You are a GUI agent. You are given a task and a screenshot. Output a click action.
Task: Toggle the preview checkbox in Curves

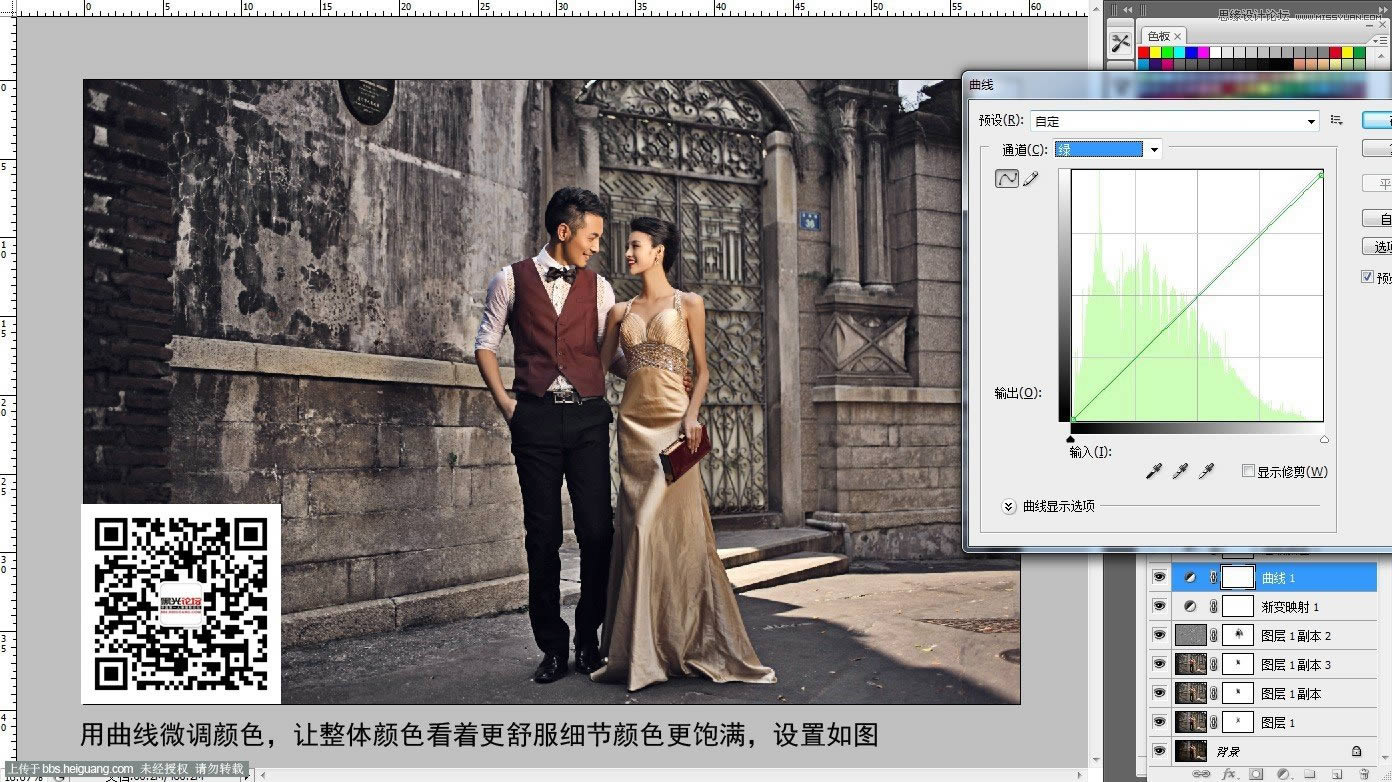pos(1368,277)
